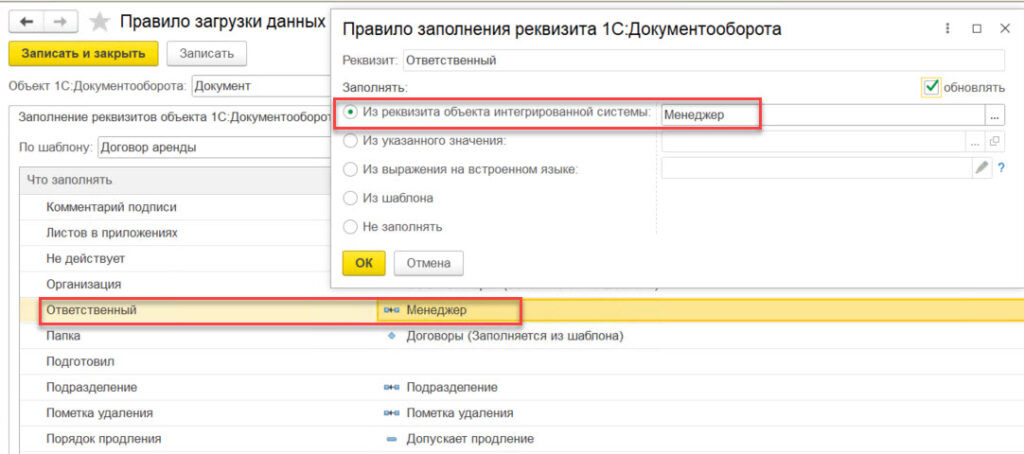The width and height of the screenshot is (1024, 454).
Task: Select the Организация row
Action: point(176,284)
